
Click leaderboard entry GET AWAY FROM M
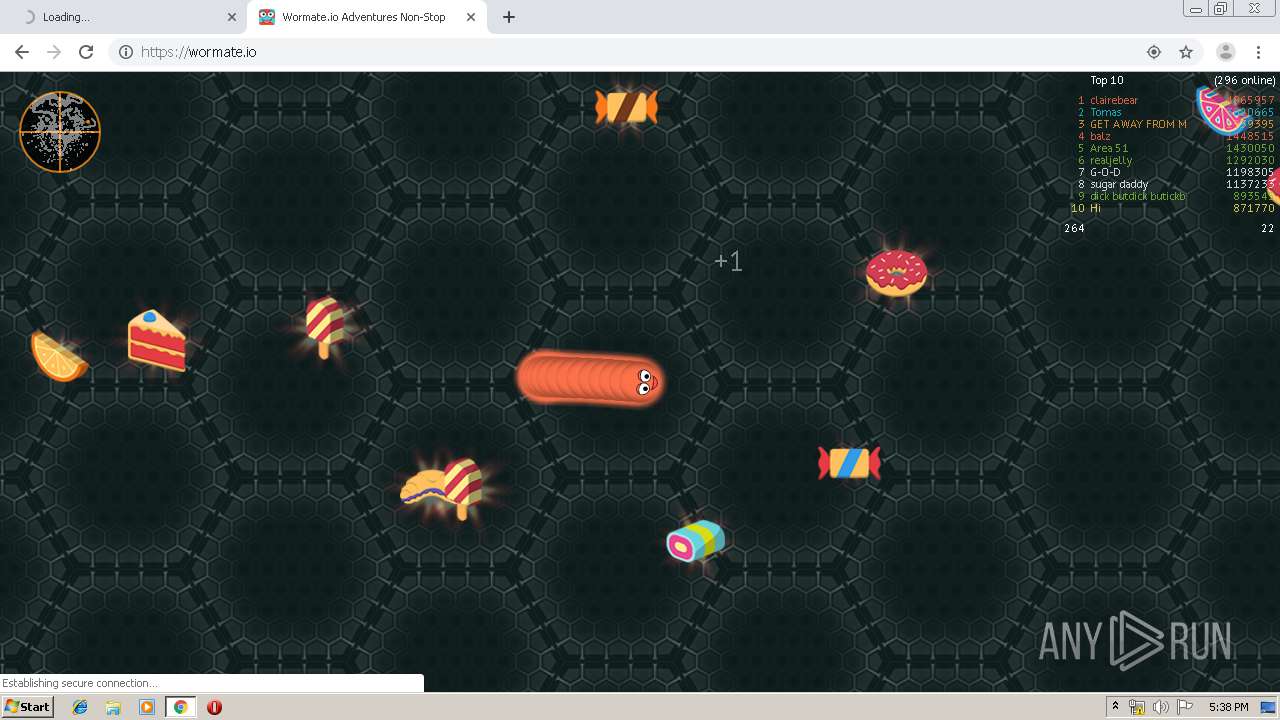(x=1138, y=124)
